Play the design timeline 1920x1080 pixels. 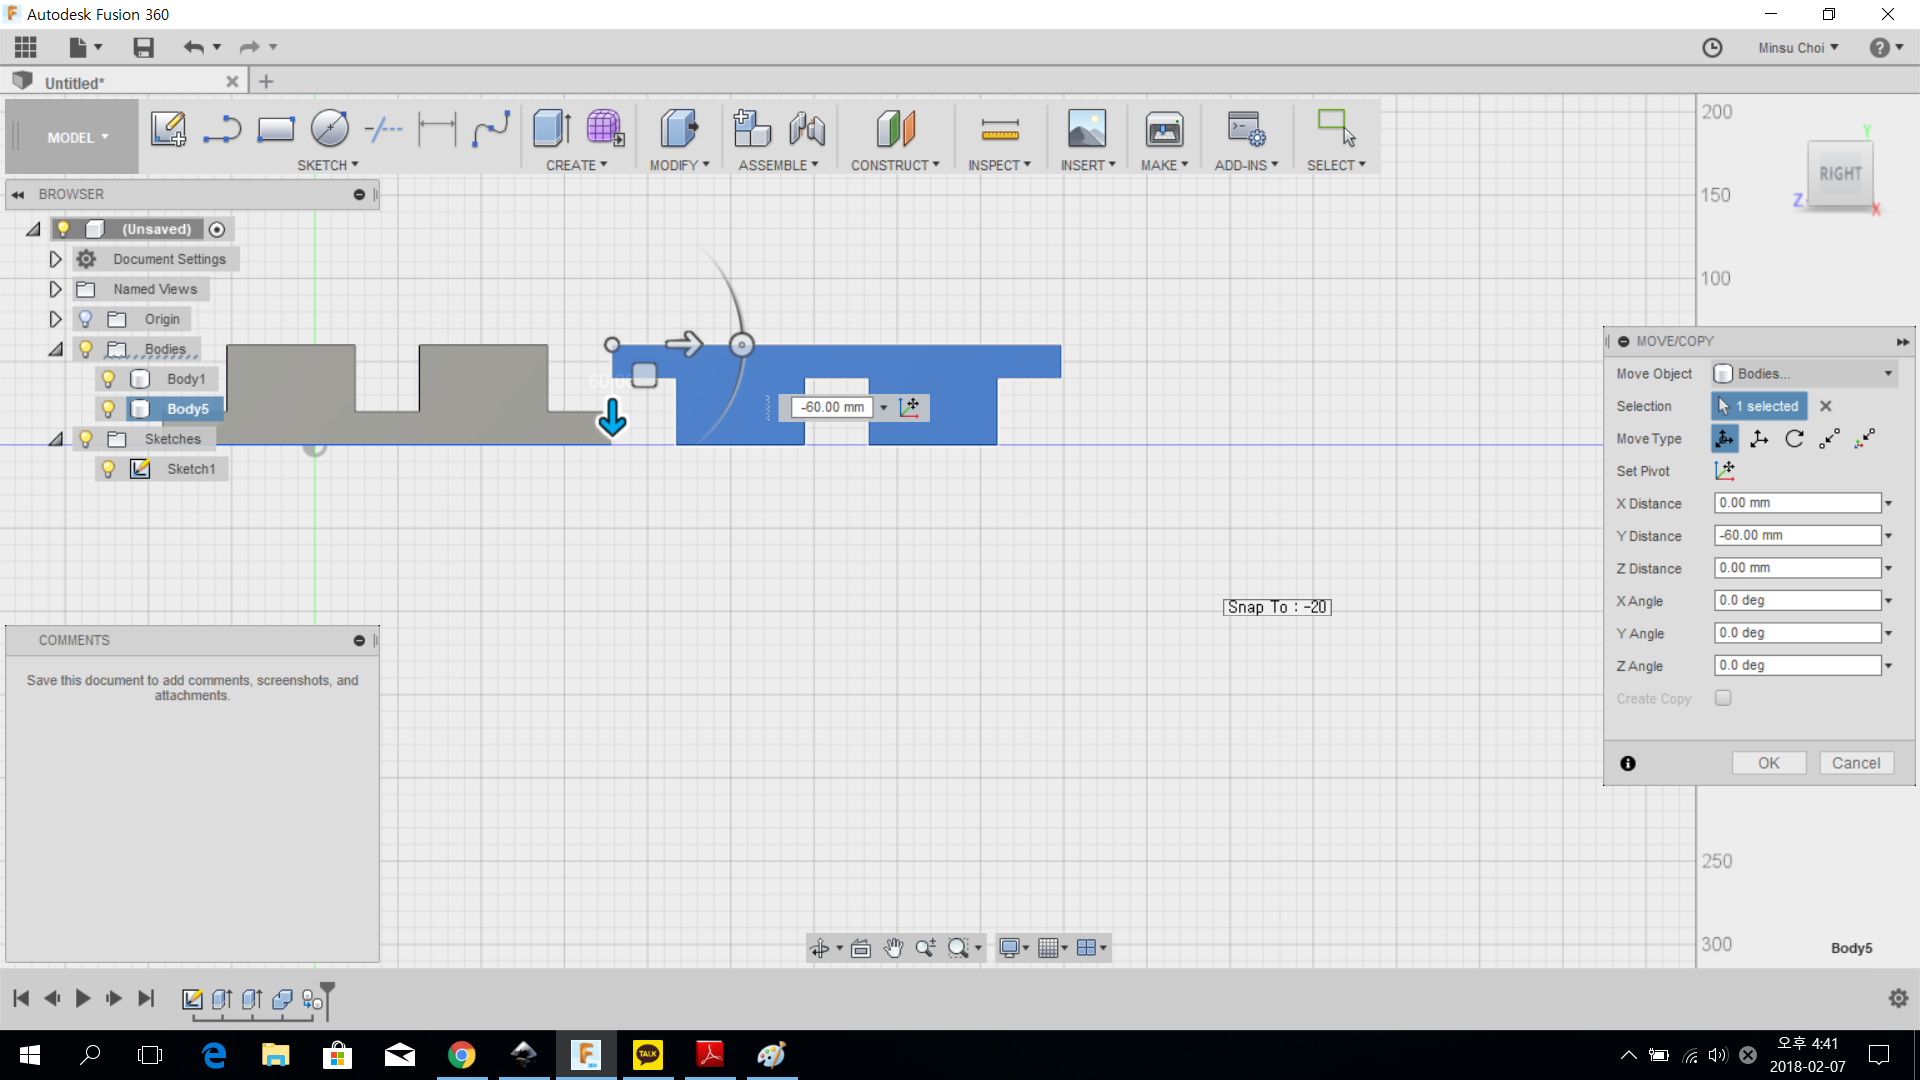pos(83,998)
